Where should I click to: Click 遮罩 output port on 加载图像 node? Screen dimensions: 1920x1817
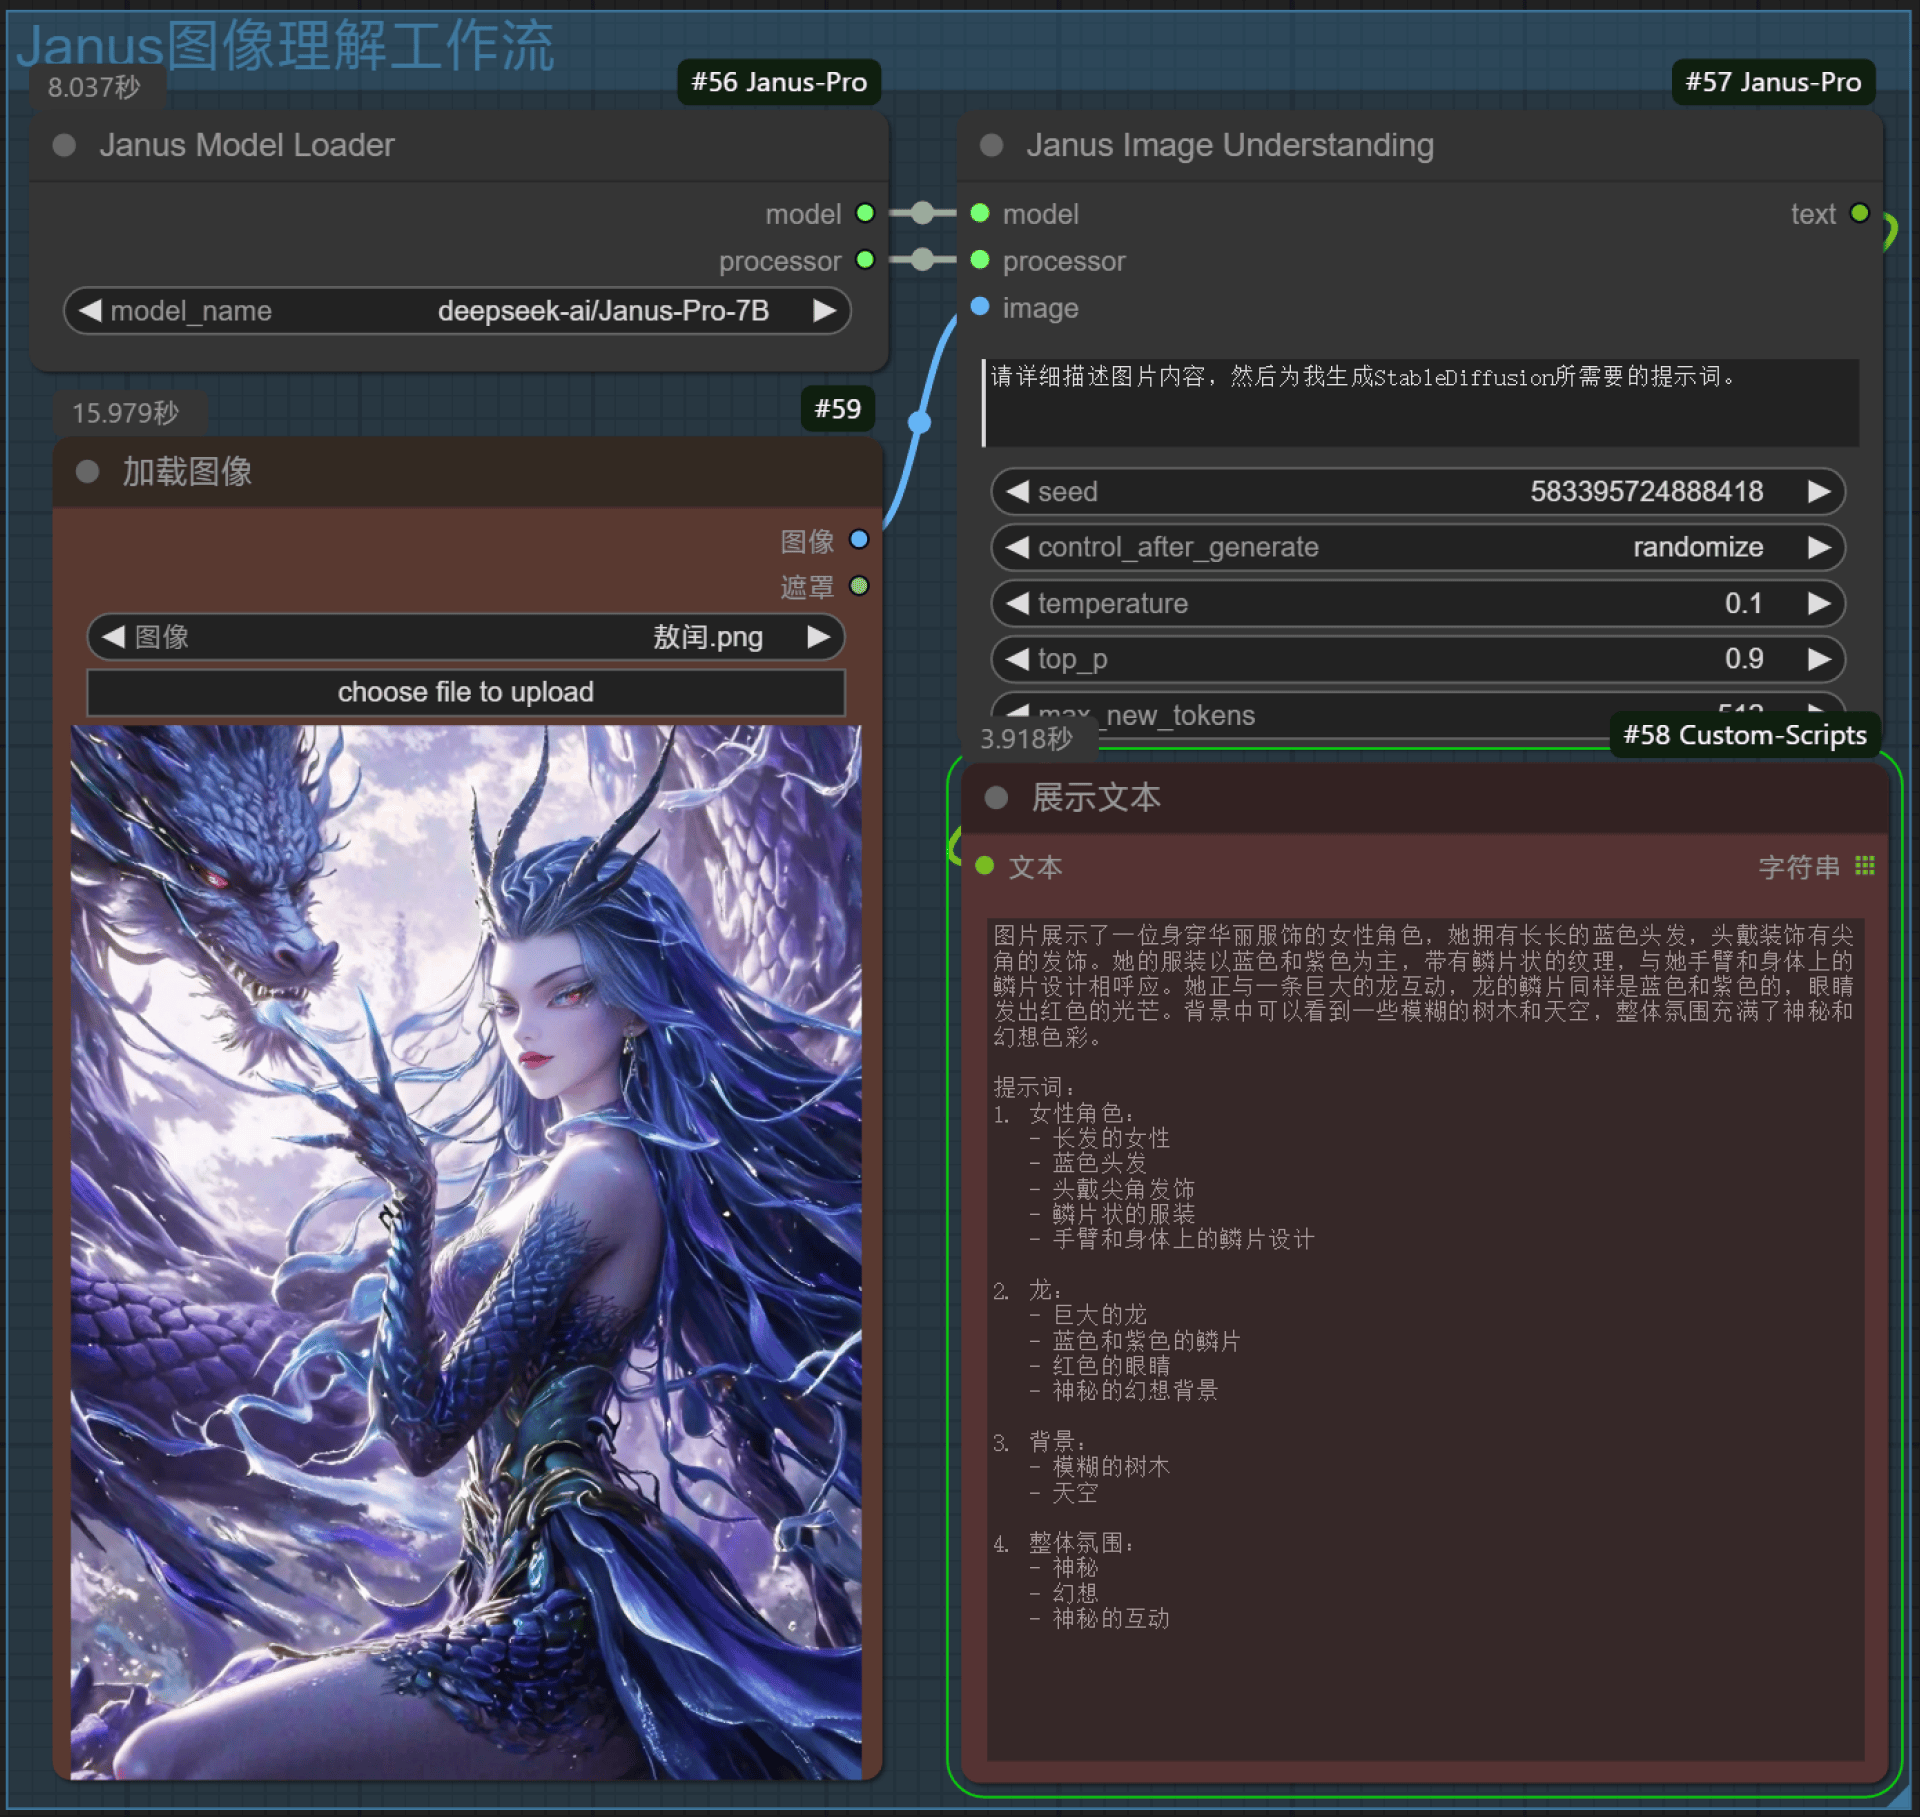858,586
